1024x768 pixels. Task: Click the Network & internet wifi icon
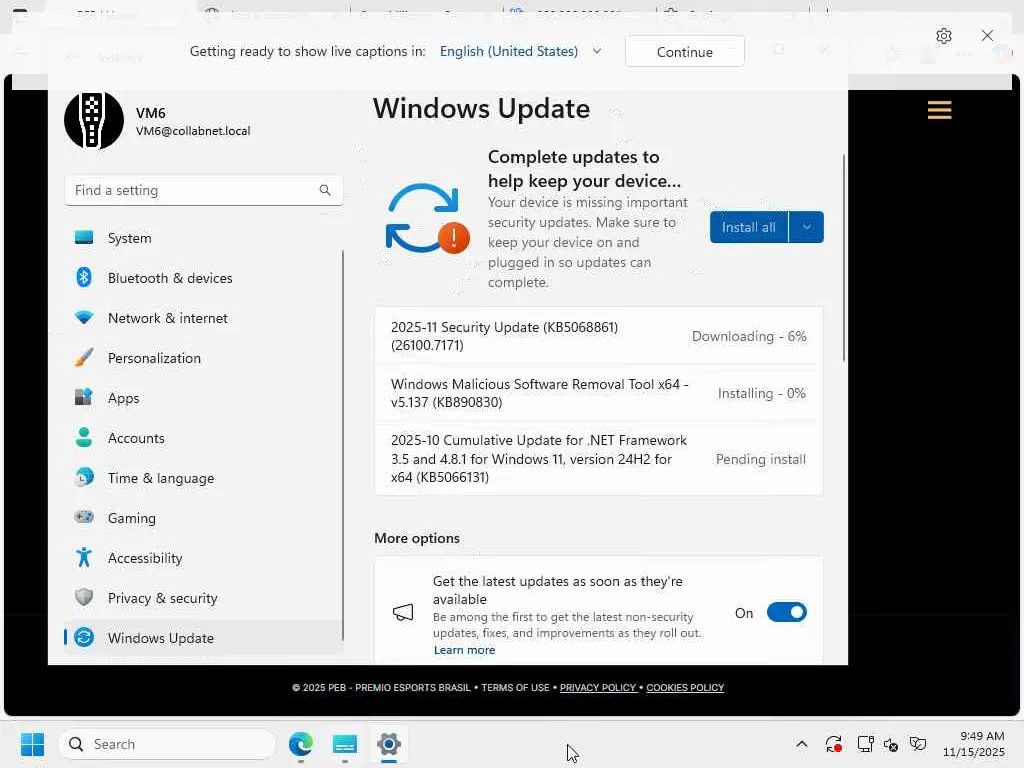(84, 318)
